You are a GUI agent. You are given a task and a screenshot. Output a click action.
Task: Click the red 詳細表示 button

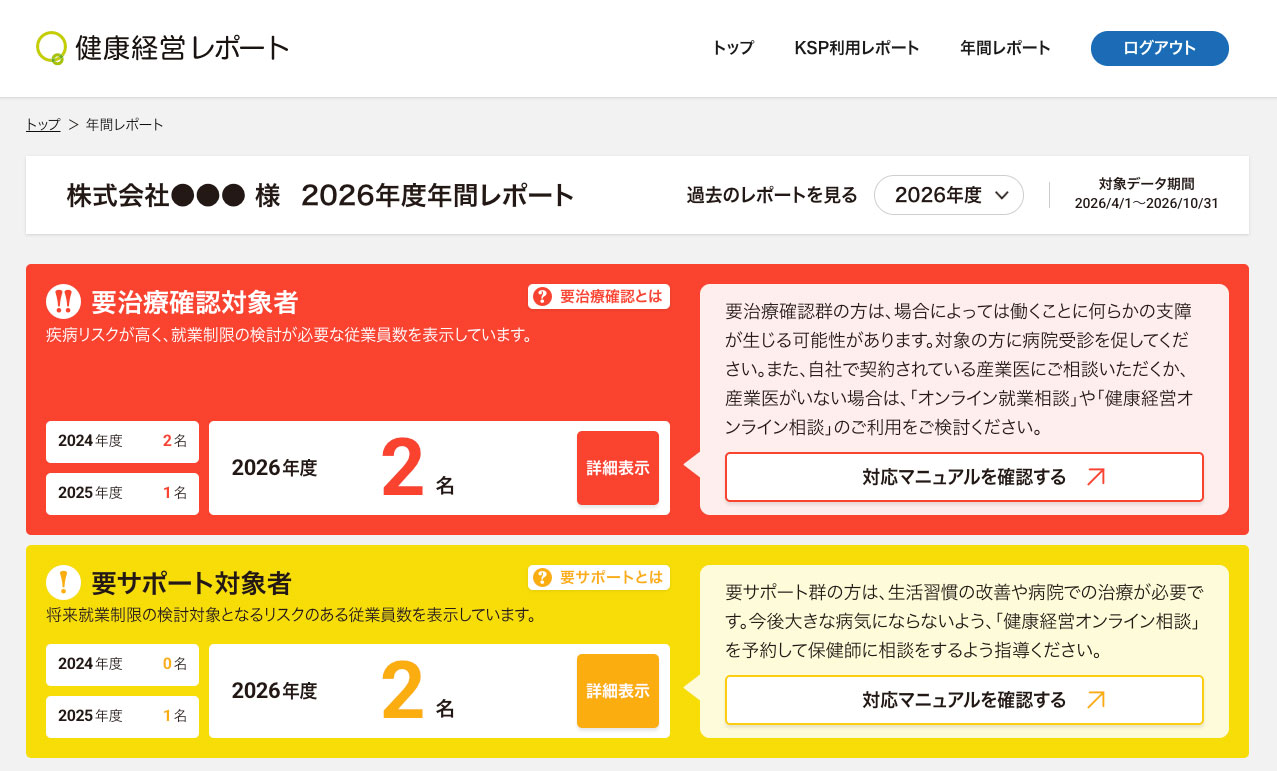[618, 468]
